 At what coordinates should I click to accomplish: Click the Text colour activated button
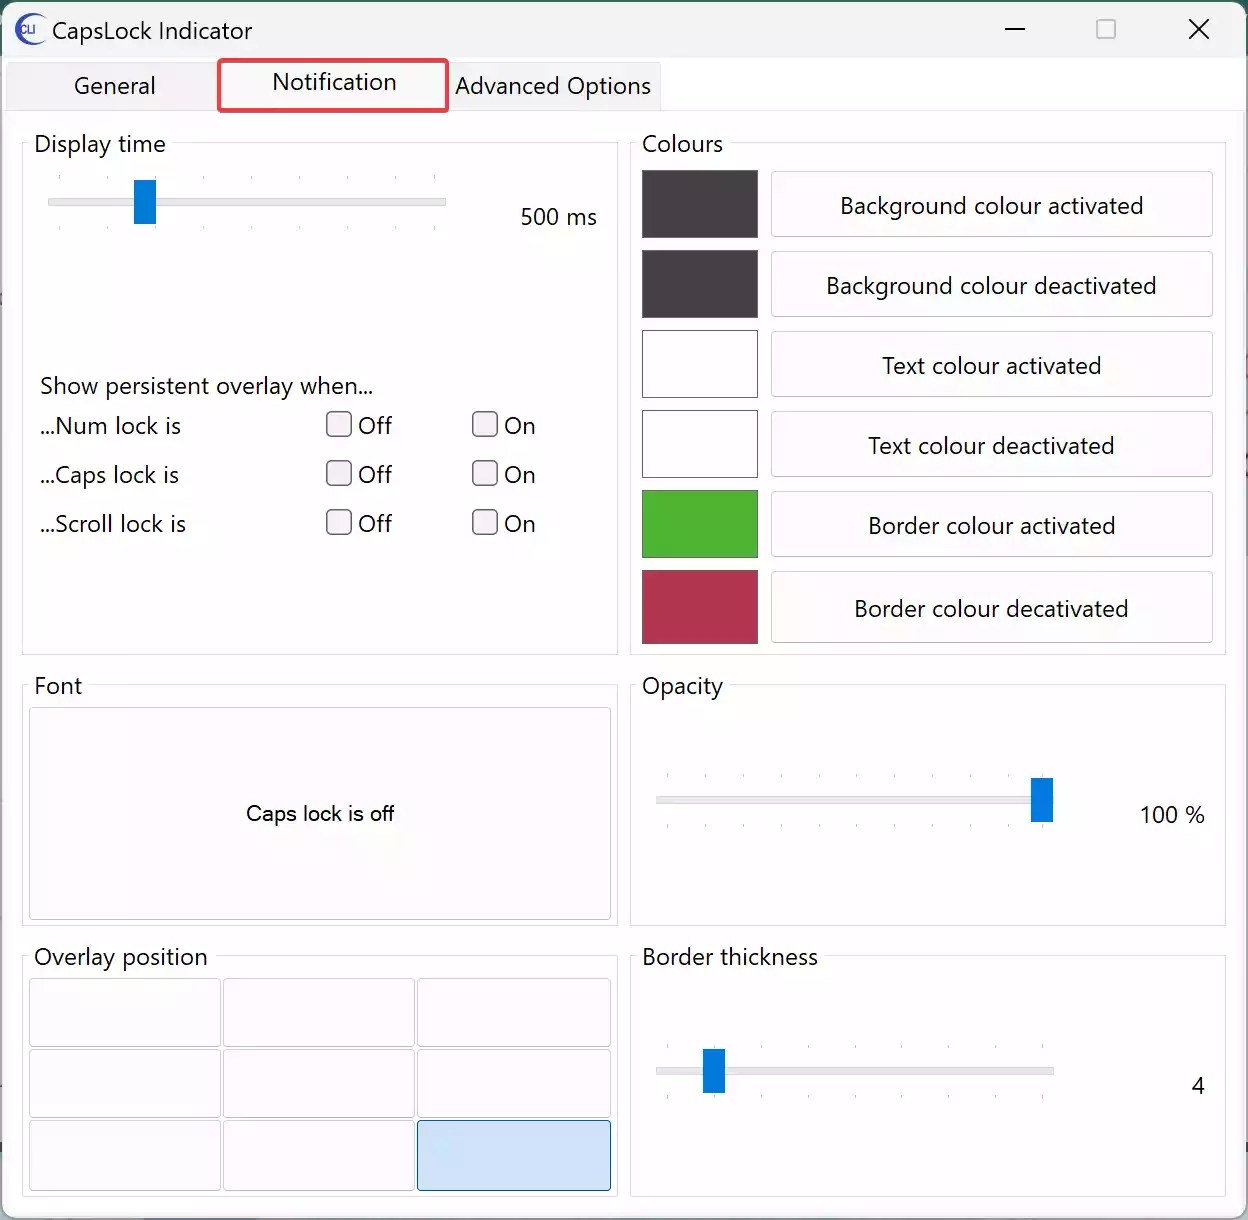tap(990, 364)
